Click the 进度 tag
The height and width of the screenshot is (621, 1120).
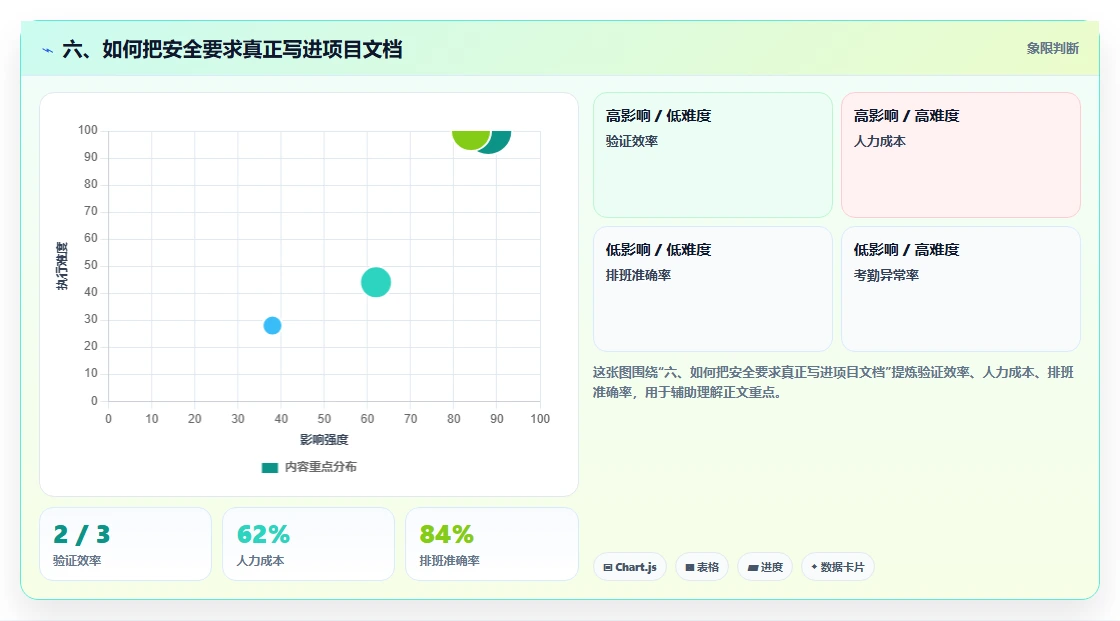coord(765,567)
